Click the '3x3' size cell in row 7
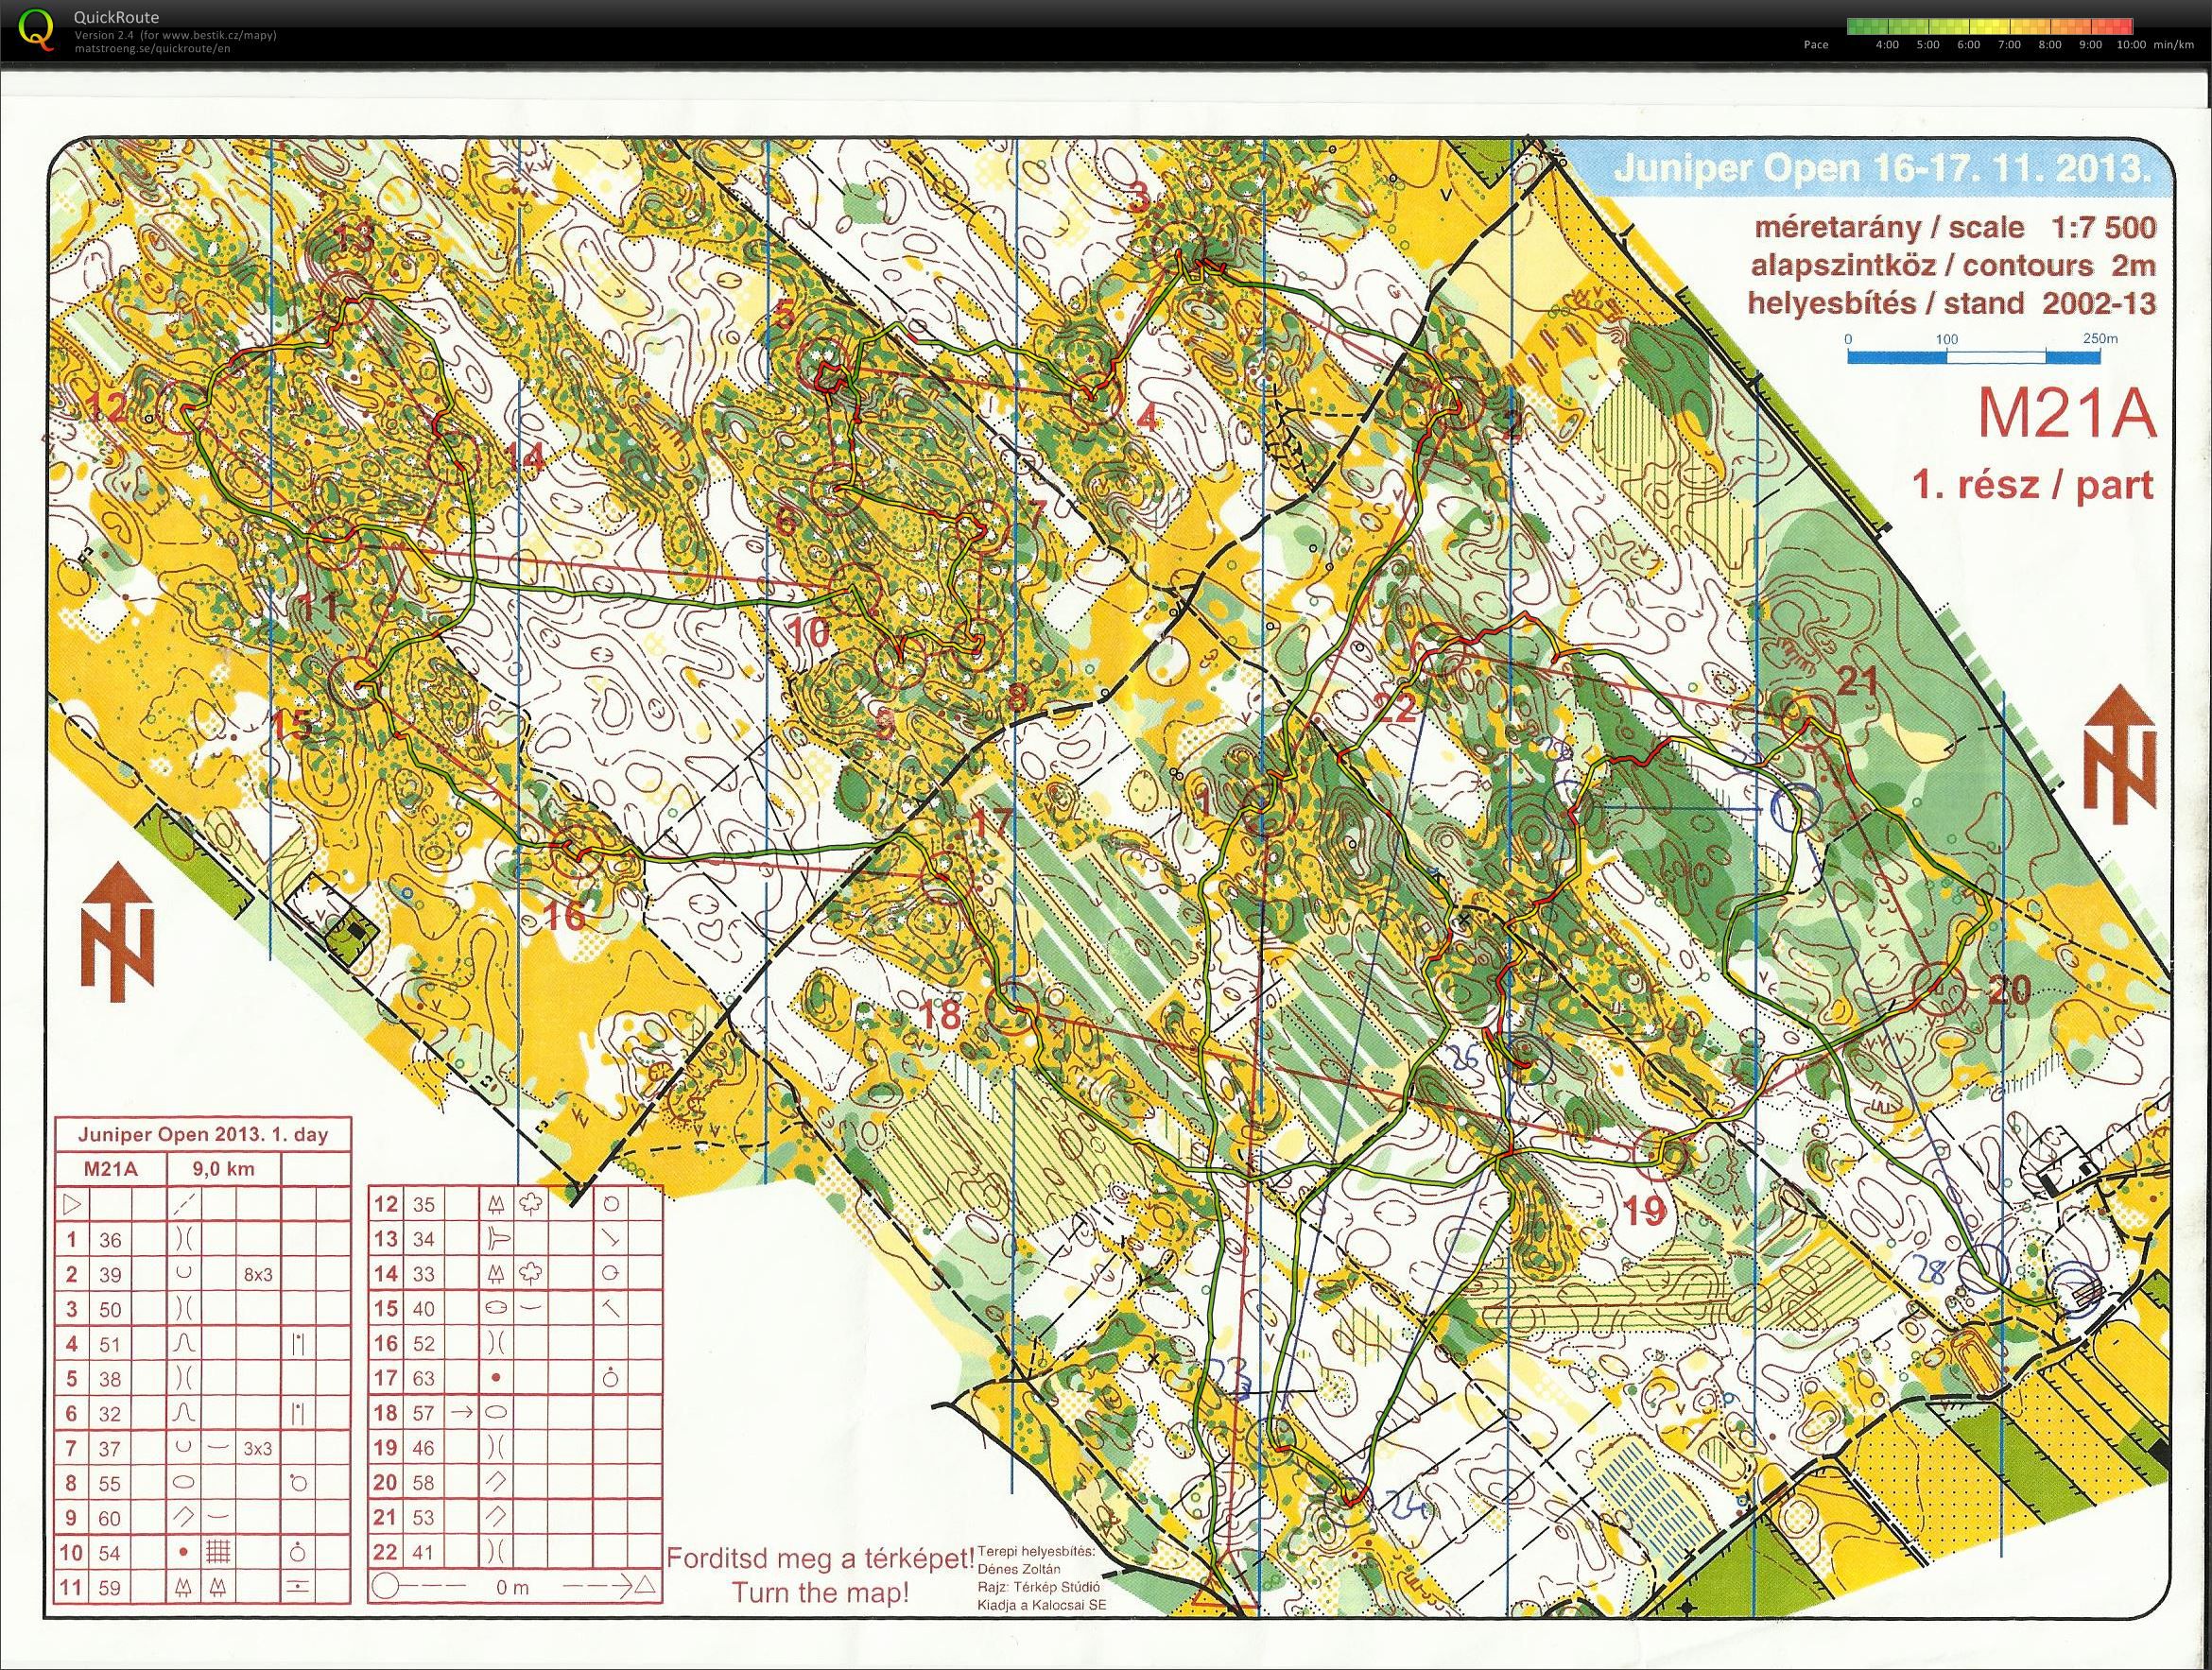Screen dimensions: 2212x1670 coord(258,1449)
